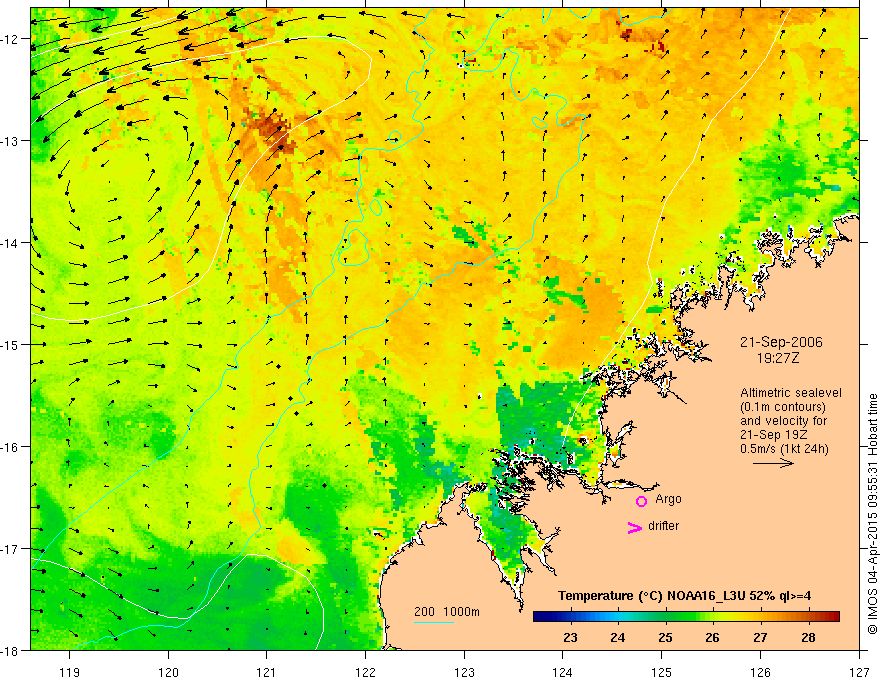
Task: Click longitude axis label 119
Action: (70, 672)
